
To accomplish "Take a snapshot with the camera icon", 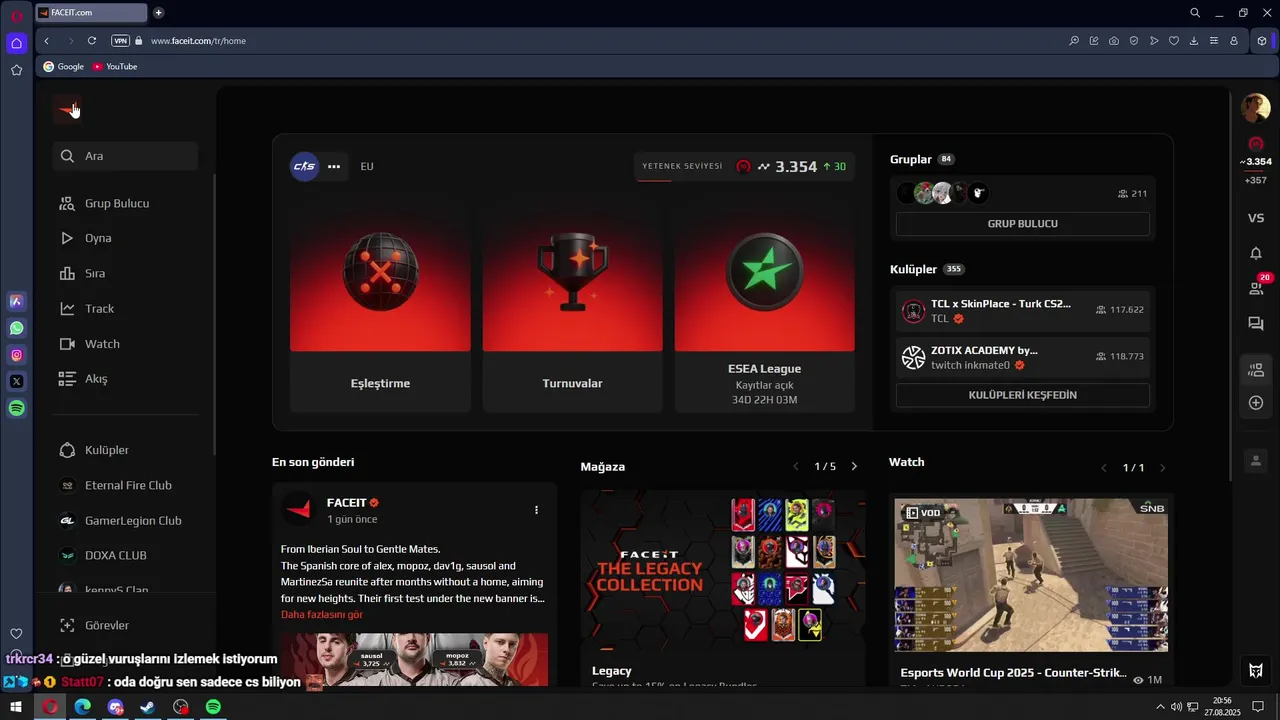I will click(1114, 41).
